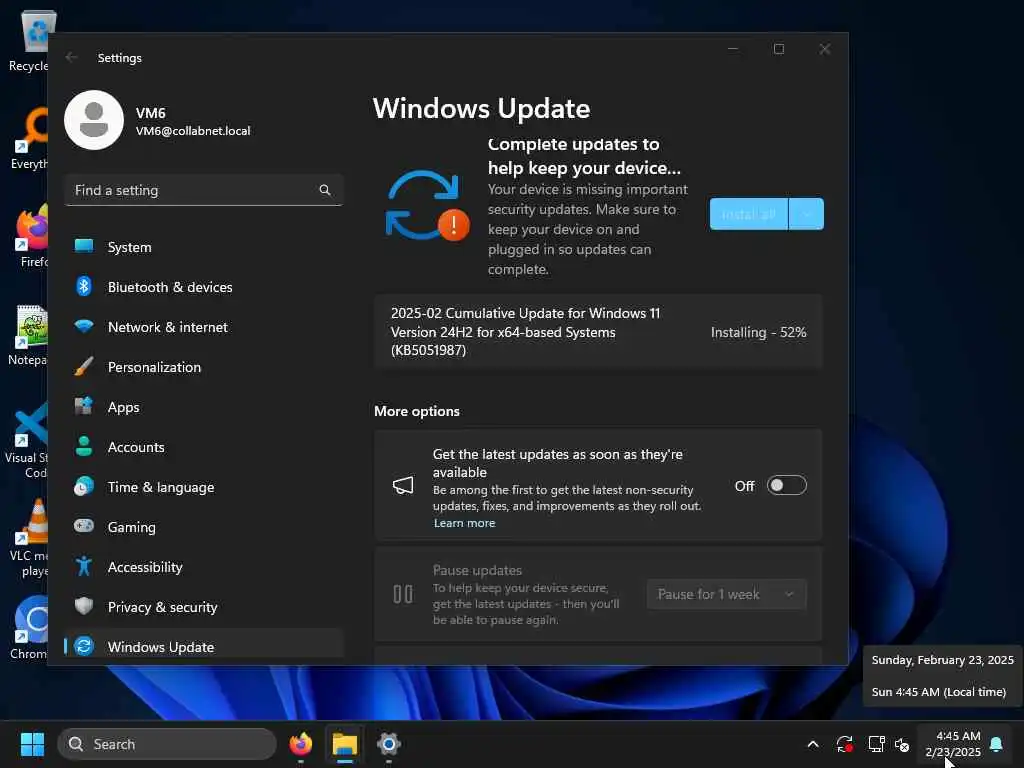Click the Network wifi icon
This screenshot has height=768, width=1024.
(84, 326)
